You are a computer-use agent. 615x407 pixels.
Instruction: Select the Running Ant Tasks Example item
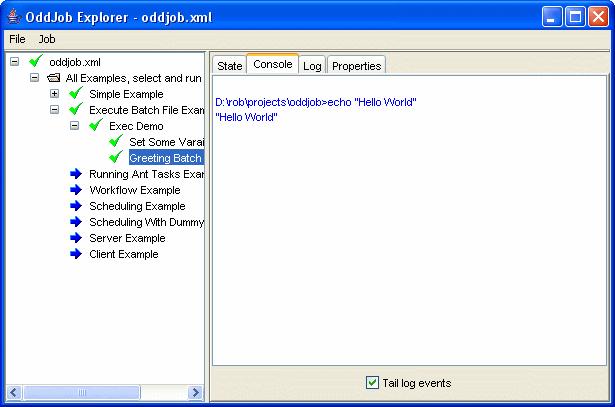(x=146, y=174)
